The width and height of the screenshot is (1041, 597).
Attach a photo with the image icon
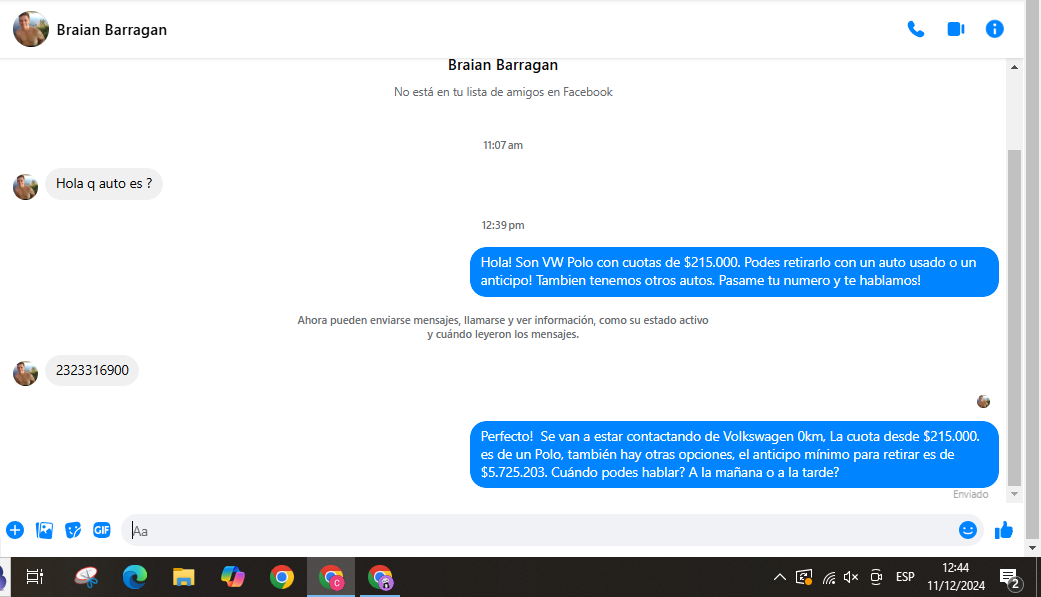point(44,530)
